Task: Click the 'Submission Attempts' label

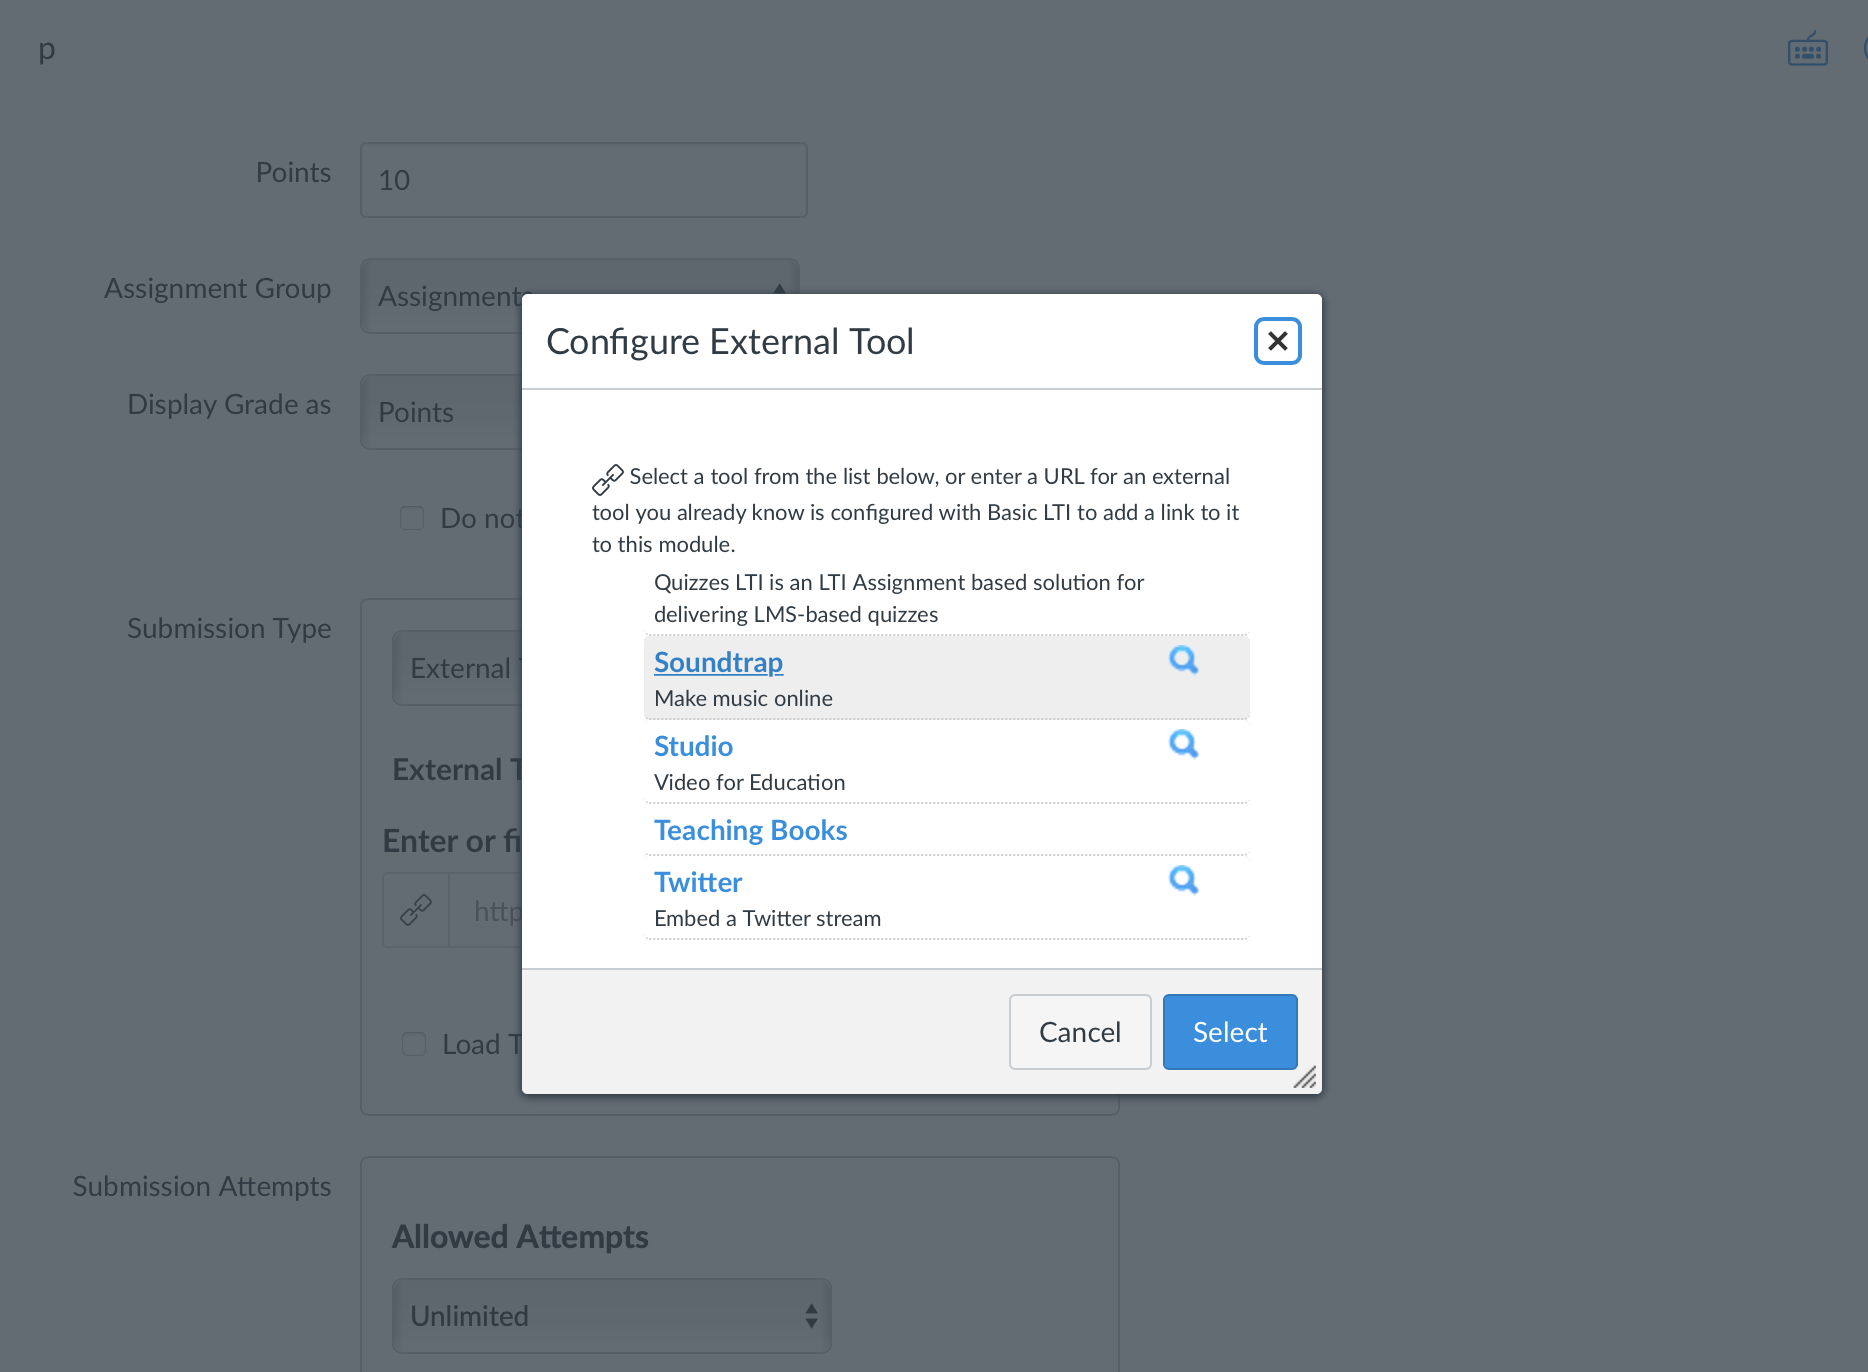Action: tap(201, 1186)
